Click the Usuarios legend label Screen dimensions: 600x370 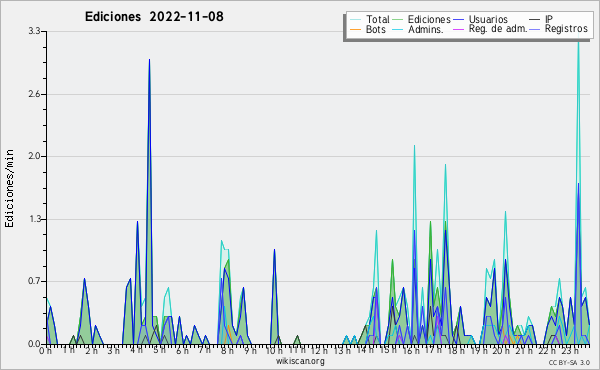[x=488, y=19]
